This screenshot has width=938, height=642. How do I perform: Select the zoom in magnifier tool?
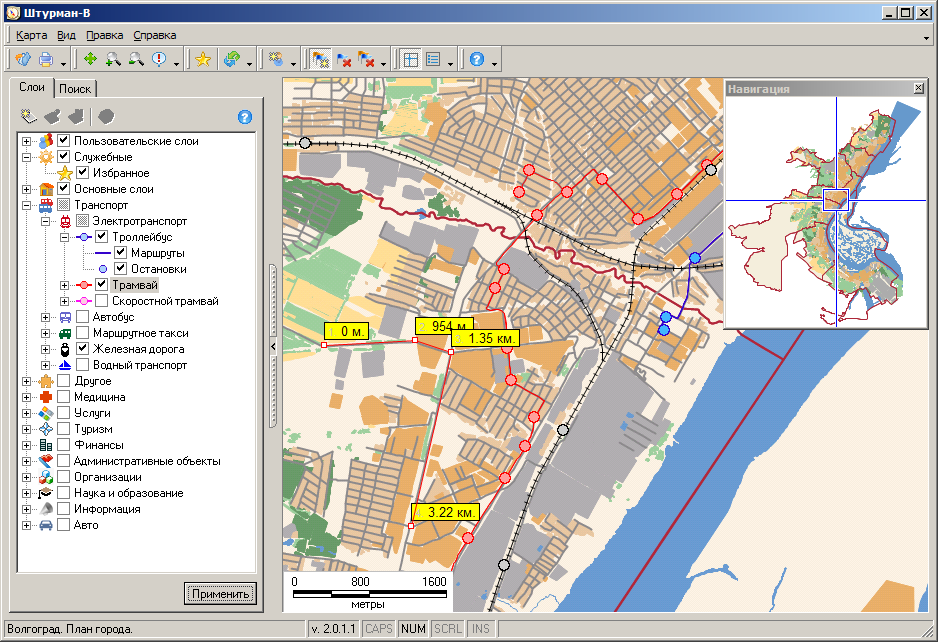point(113,59)
